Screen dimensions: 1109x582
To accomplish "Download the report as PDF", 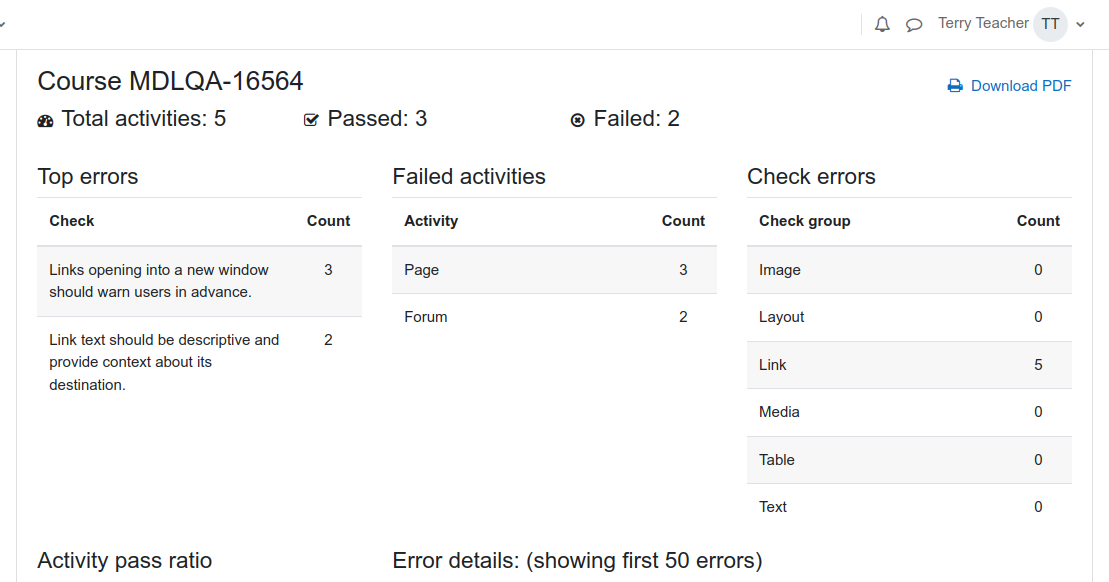I will click(1021, 86).
